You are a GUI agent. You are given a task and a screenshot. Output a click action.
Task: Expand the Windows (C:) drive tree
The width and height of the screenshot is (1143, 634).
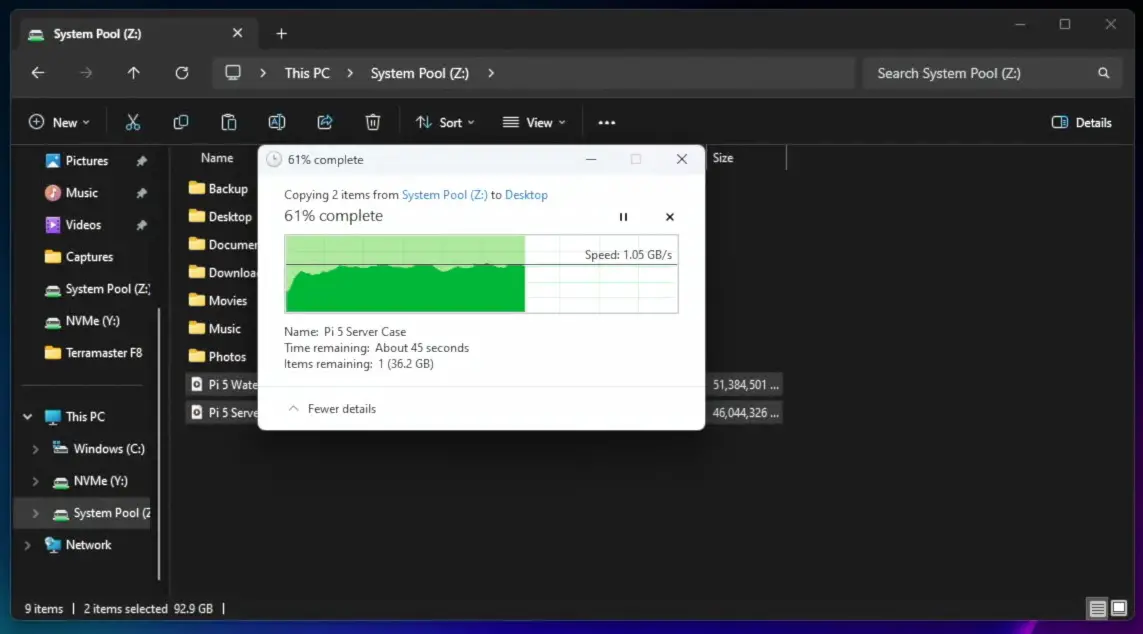[x=36, y=449]
